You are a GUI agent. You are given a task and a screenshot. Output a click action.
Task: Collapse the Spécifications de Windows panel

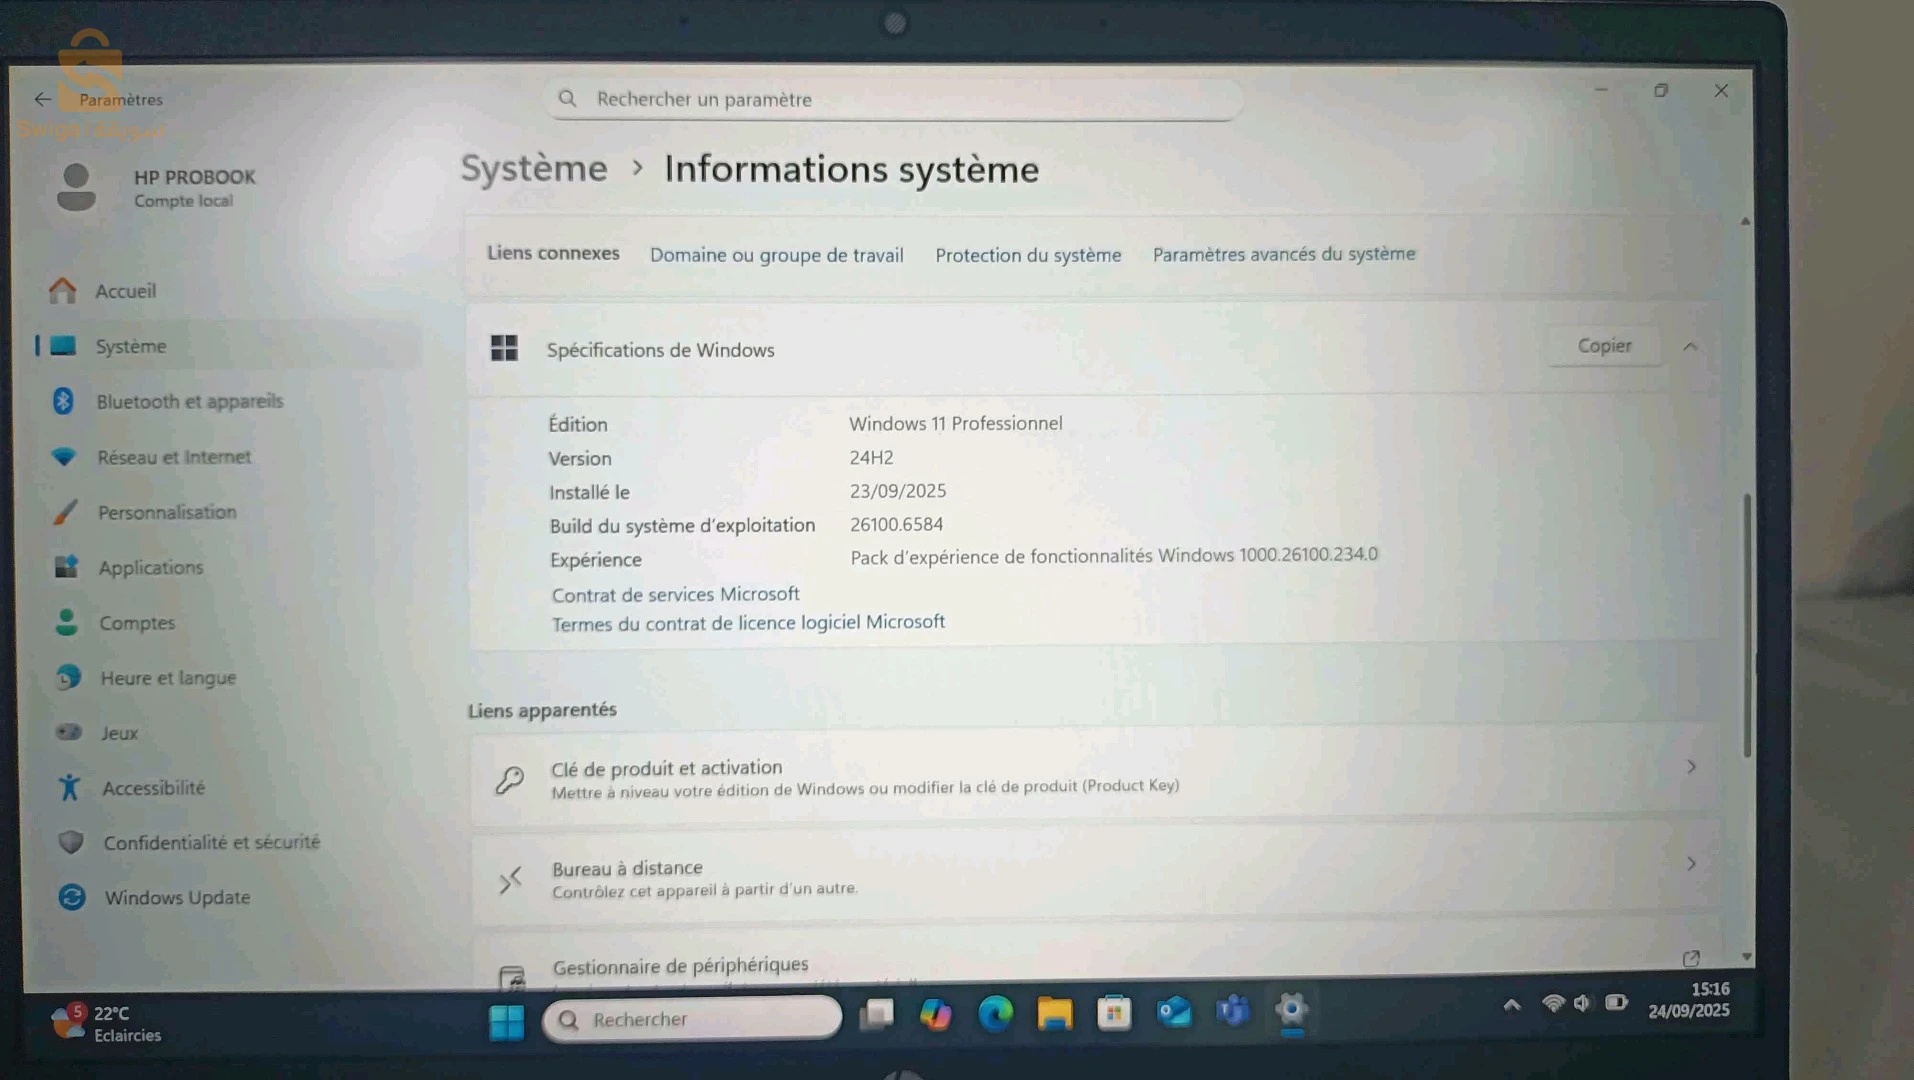click(x=1690, y=347)
